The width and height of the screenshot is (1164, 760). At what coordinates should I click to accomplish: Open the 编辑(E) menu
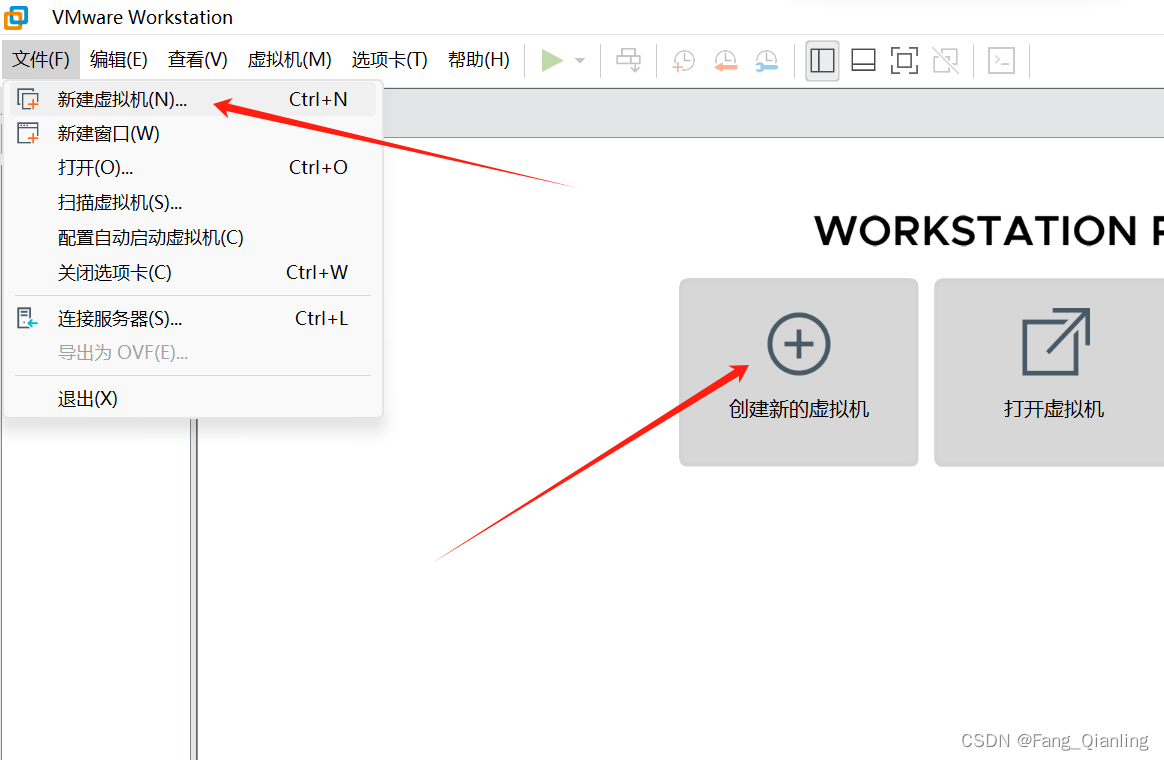pos(119,59)
